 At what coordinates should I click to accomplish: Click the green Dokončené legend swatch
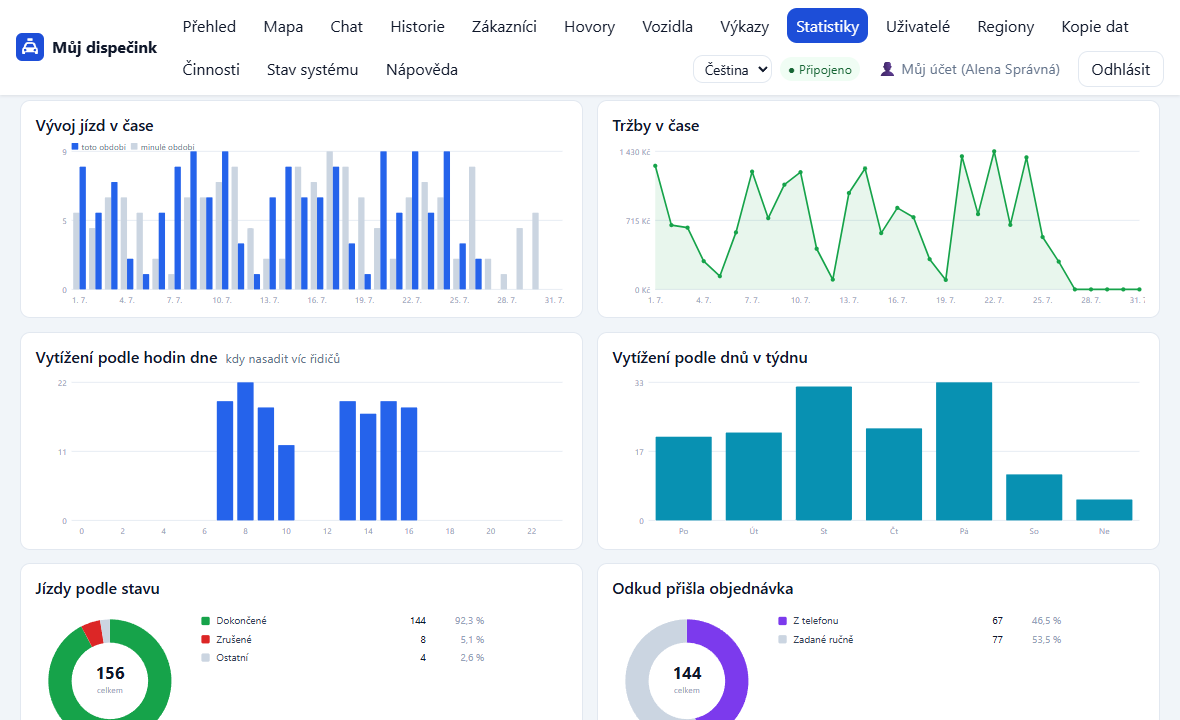coord(205,621)
